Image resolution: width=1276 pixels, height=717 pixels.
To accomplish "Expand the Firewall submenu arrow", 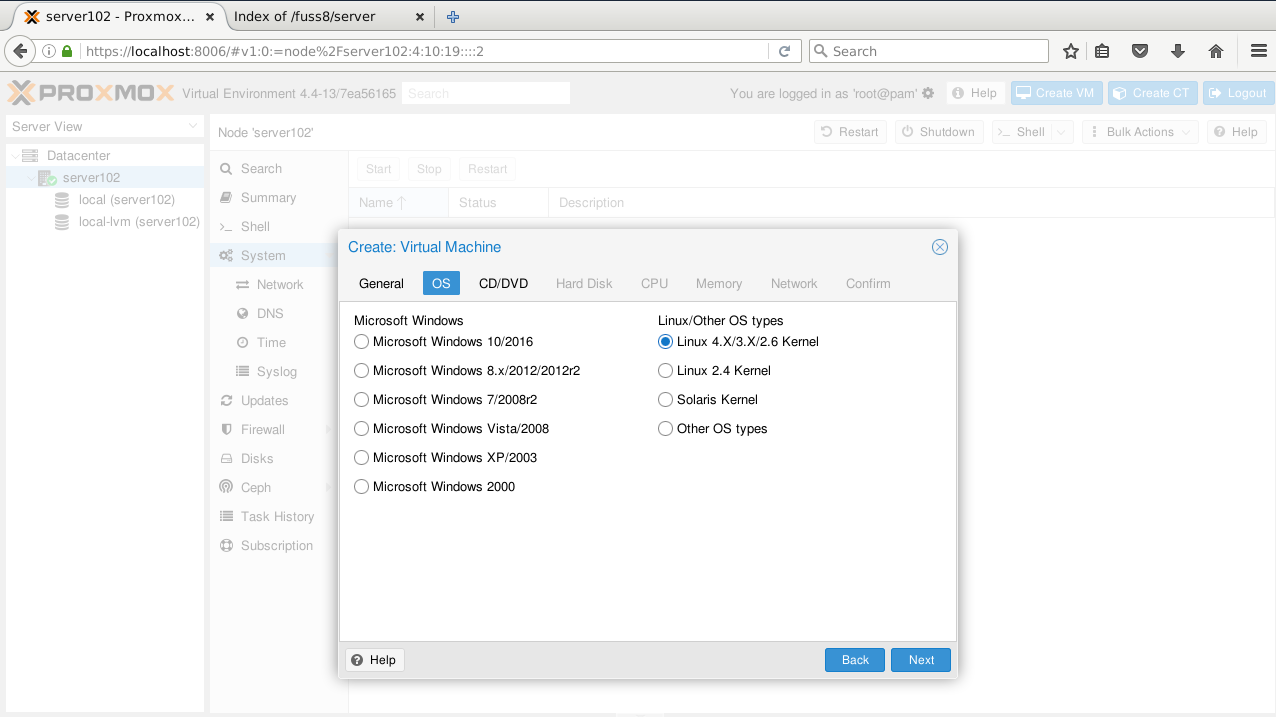I will click(328, 430).
